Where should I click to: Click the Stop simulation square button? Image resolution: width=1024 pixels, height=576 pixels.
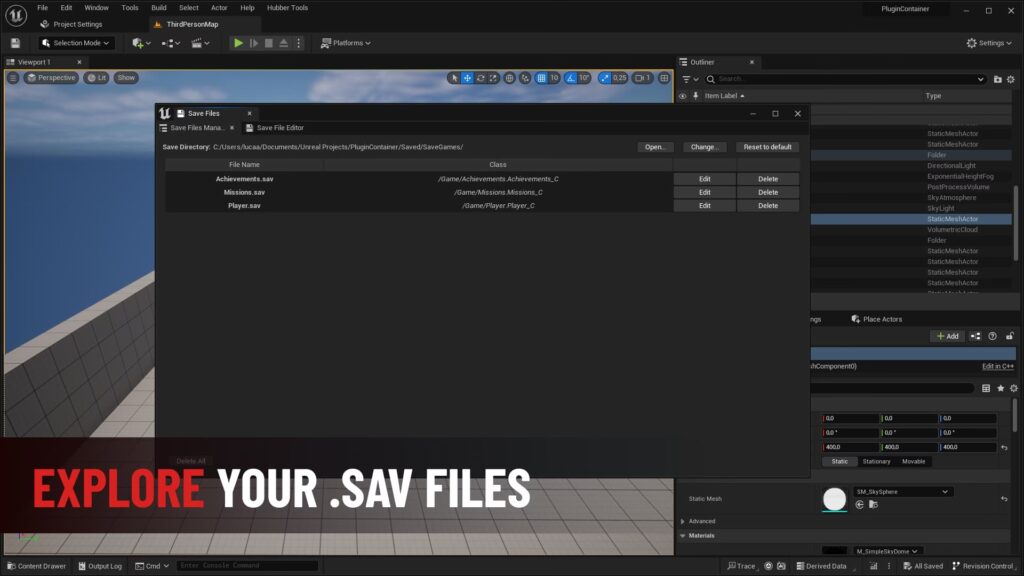point(268,43)
